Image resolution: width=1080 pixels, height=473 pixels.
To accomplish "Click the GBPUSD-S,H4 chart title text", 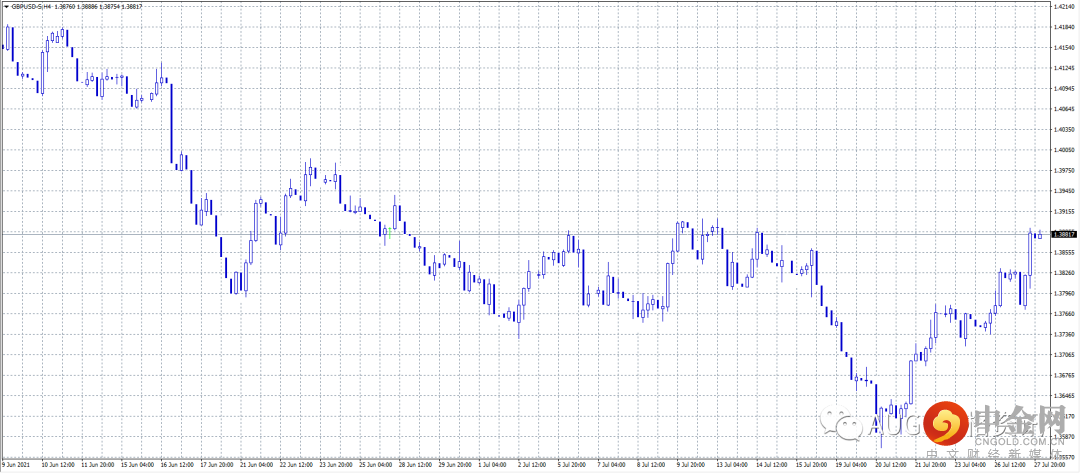I will point(30,6).
